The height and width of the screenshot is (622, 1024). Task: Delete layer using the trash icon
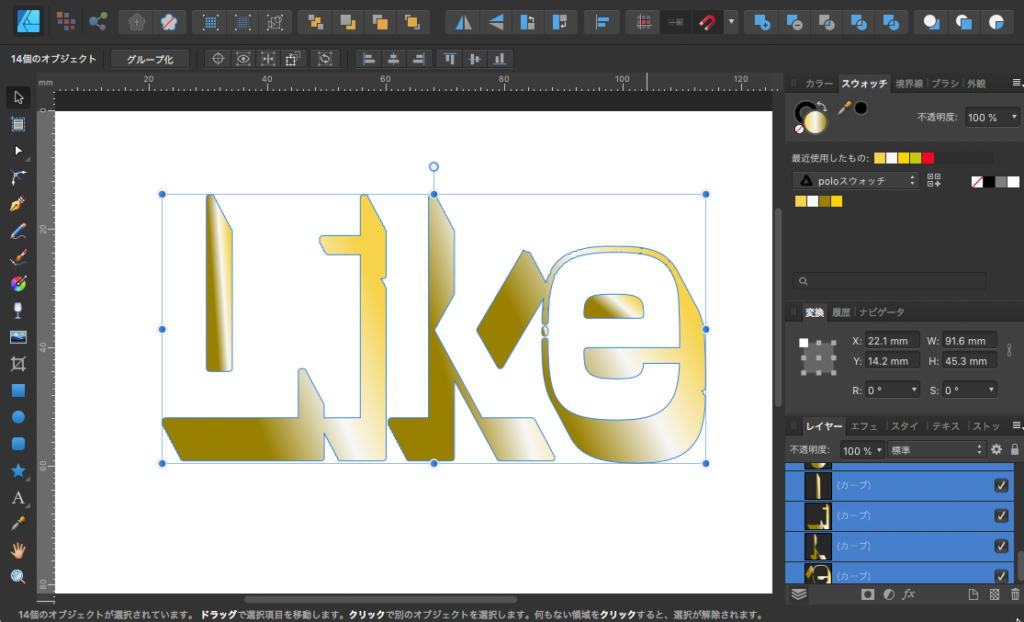click(1015, 594)
